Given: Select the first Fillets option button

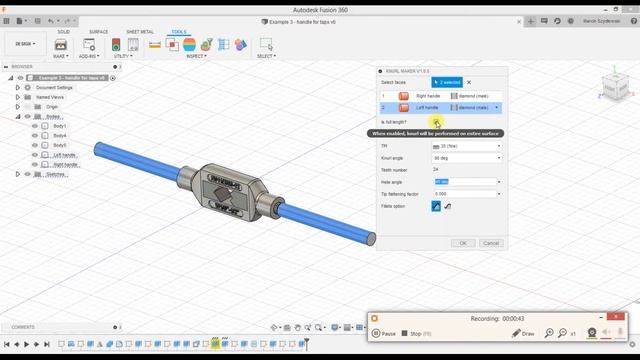Looking at the screenshot, I should coord(436,206).
